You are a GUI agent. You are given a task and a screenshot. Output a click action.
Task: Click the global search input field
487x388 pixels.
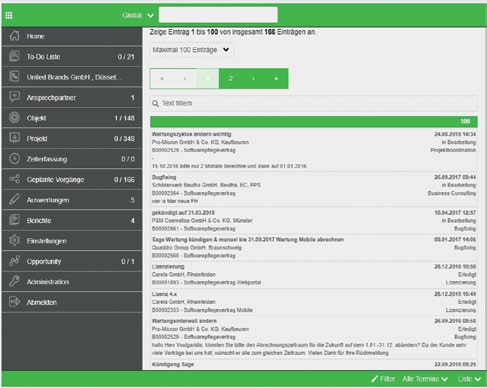tap(218, 15)
